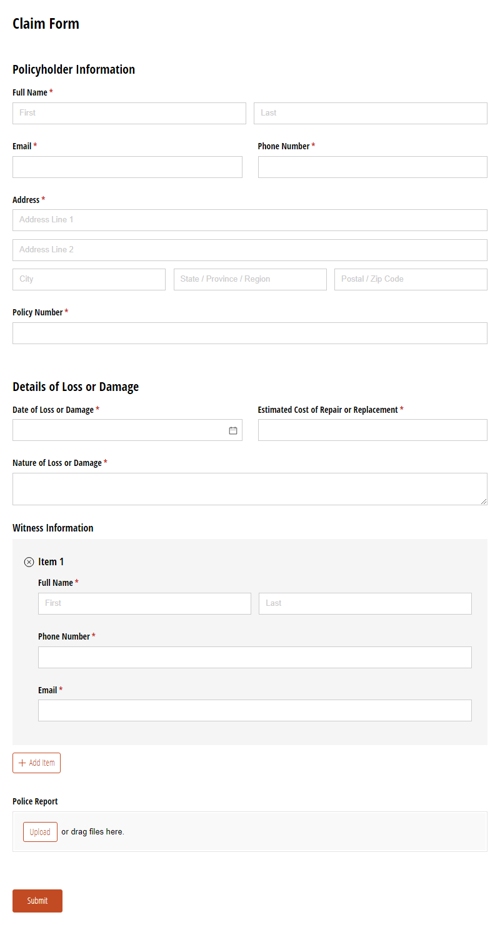Click the "or drag files here." text
500x925 pixels.
click(93, 832)
